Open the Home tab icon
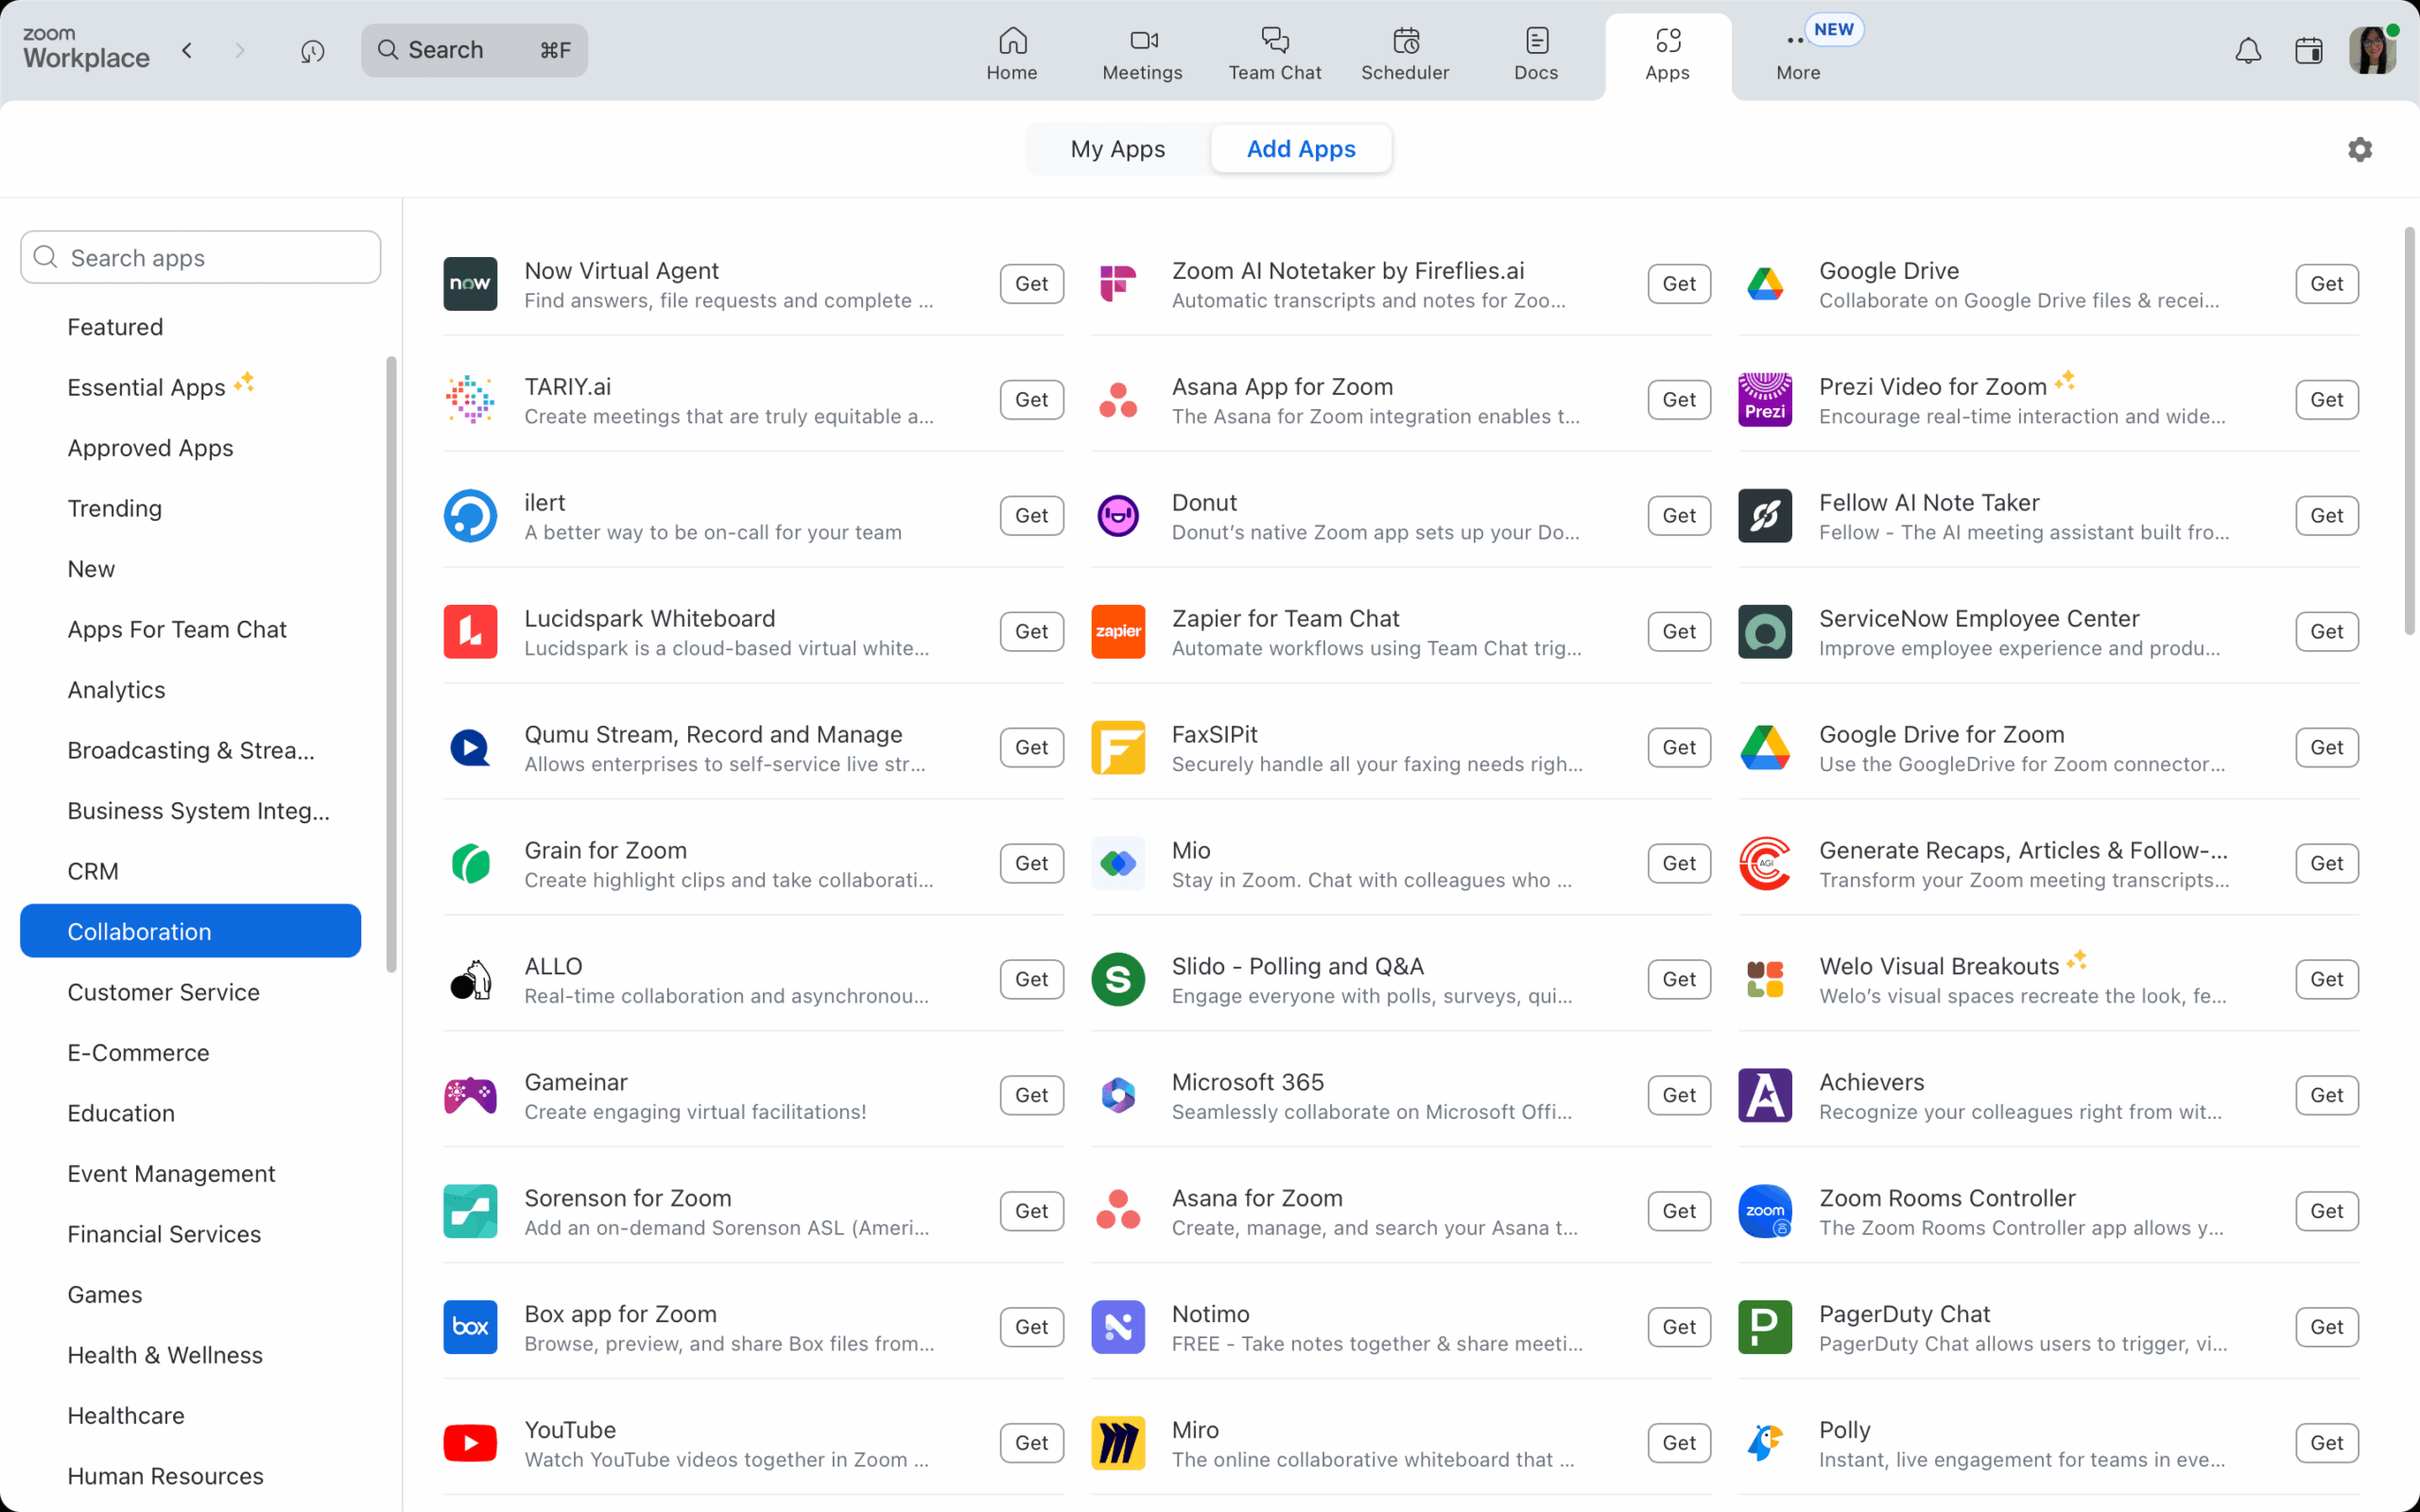 1012,40
